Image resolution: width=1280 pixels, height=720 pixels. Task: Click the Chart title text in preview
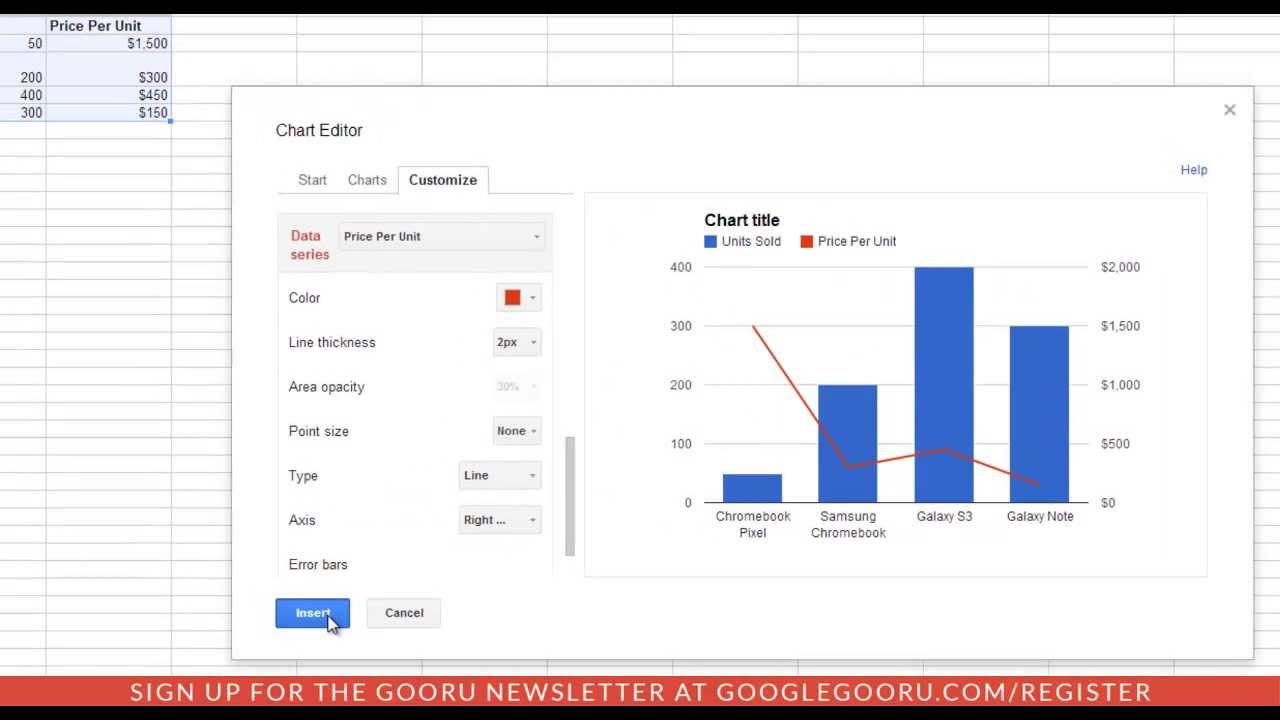(x=742, y=220)
